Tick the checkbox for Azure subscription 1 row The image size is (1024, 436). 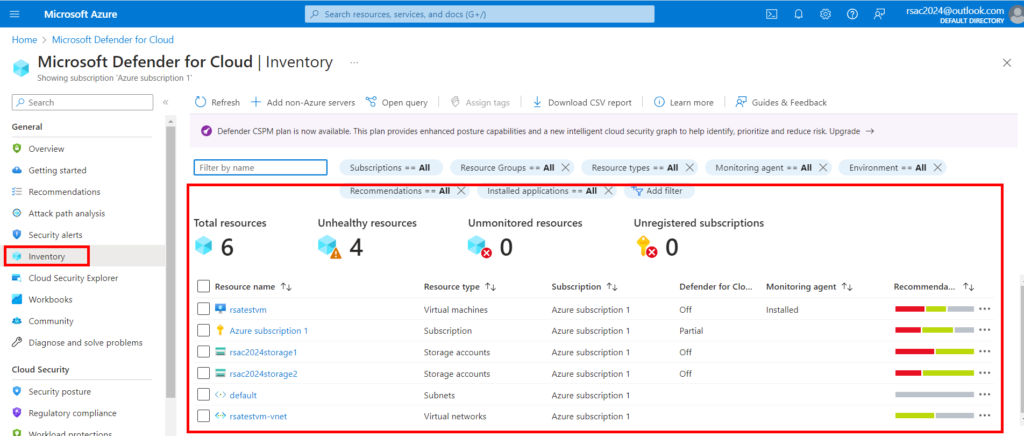tap(203, 331)
